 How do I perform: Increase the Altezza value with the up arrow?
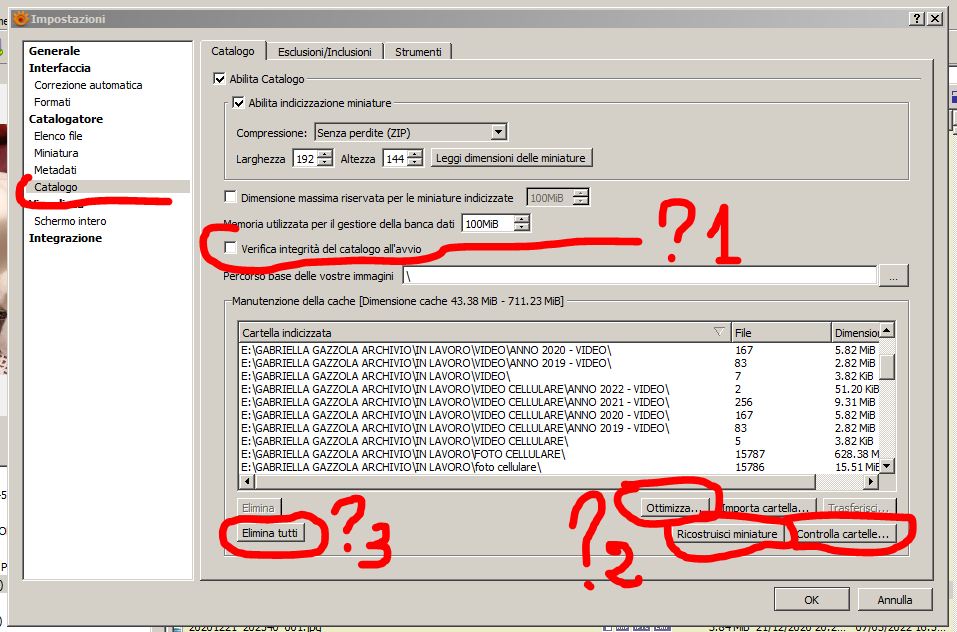[x=415, y=154]
